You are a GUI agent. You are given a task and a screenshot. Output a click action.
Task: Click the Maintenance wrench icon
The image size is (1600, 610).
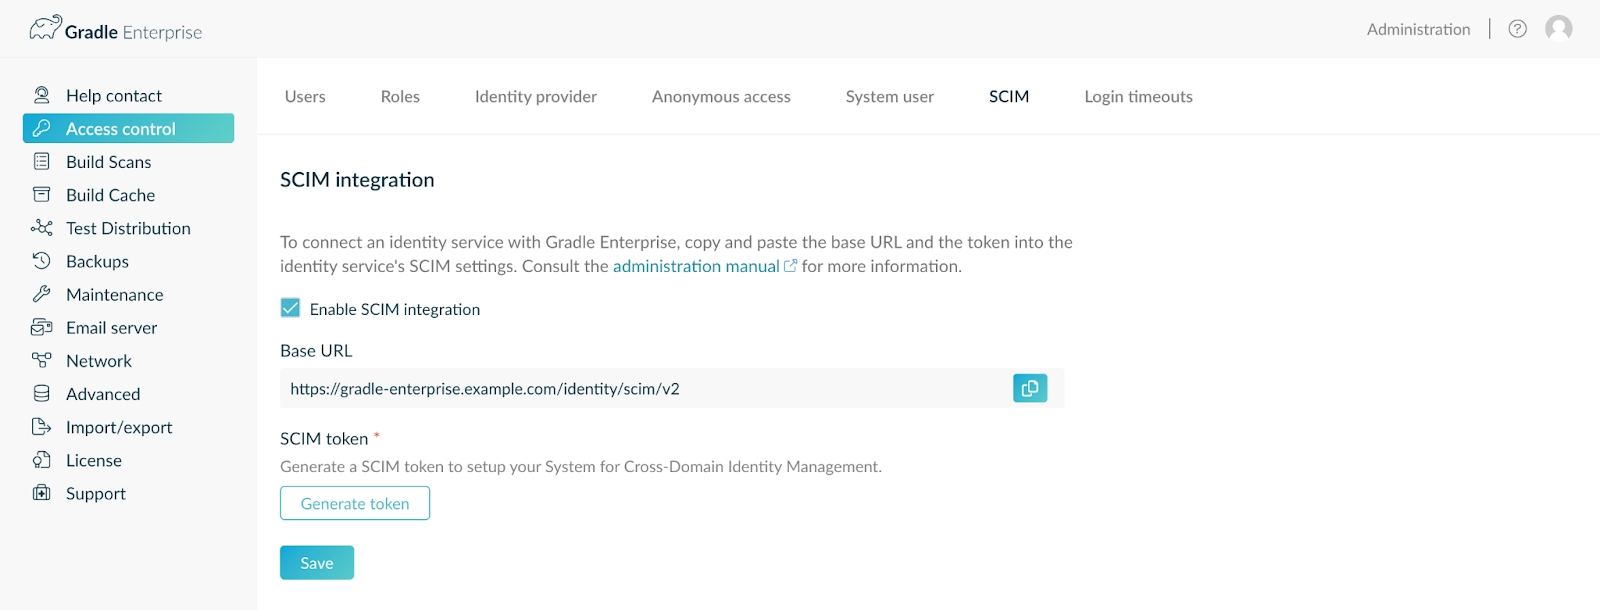(42, 294)
